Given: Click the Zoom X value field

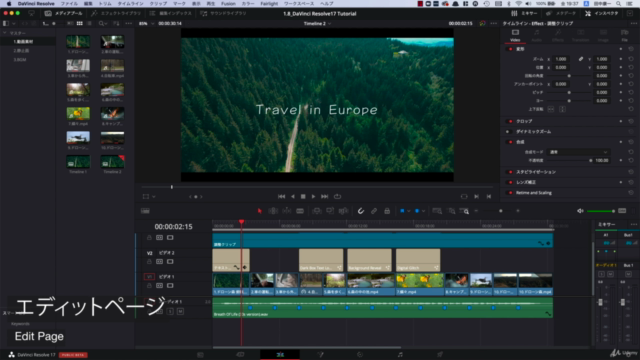Looking at the screenshot, I should click(562, 59).
